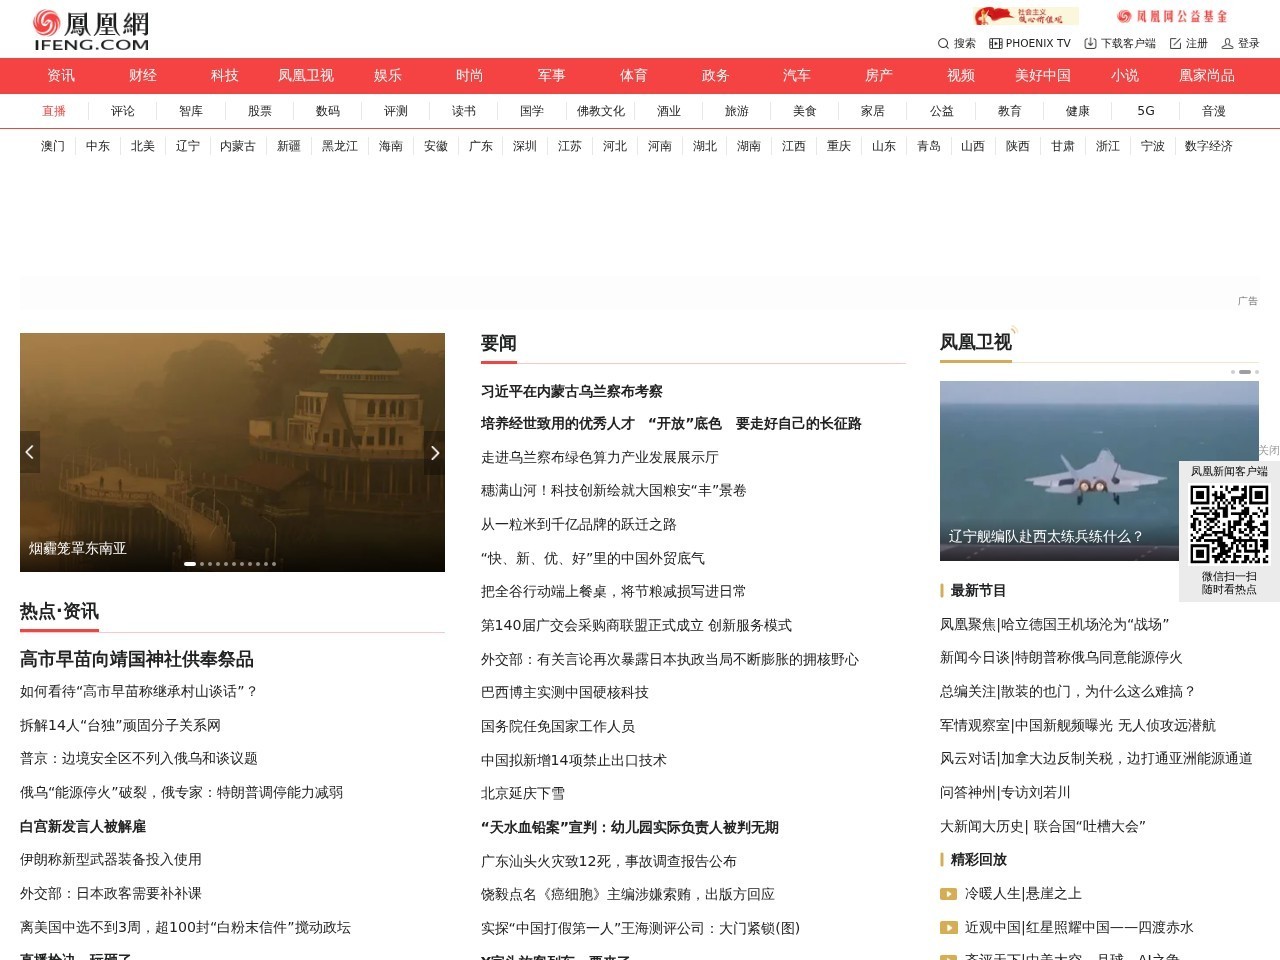Open 凤凰聚焦 哈立德国王机场 program

[1055, 624]
